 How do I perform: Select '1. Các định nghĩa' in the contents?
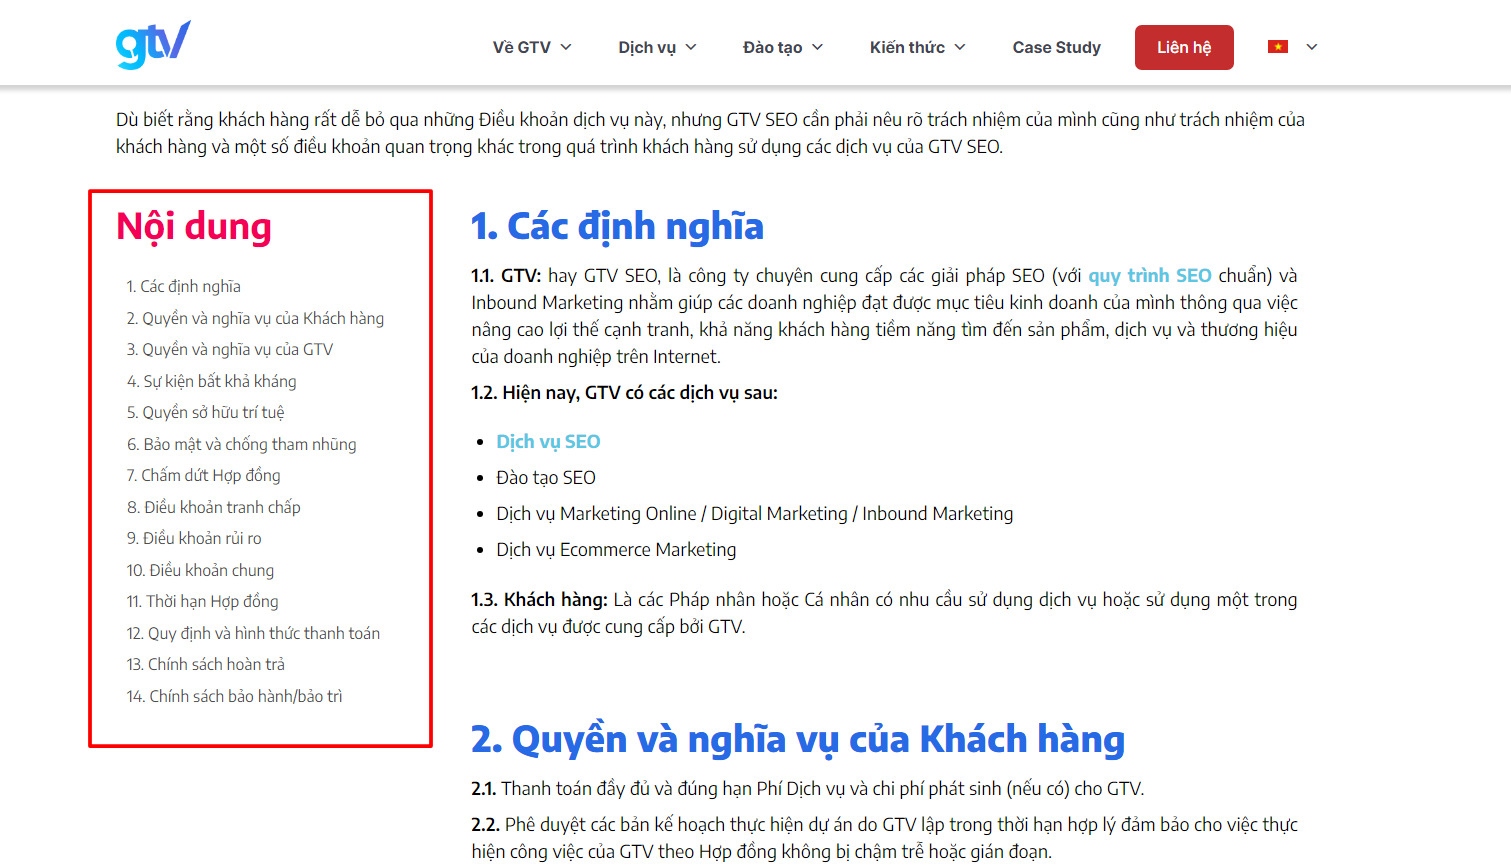coord(183,286)
